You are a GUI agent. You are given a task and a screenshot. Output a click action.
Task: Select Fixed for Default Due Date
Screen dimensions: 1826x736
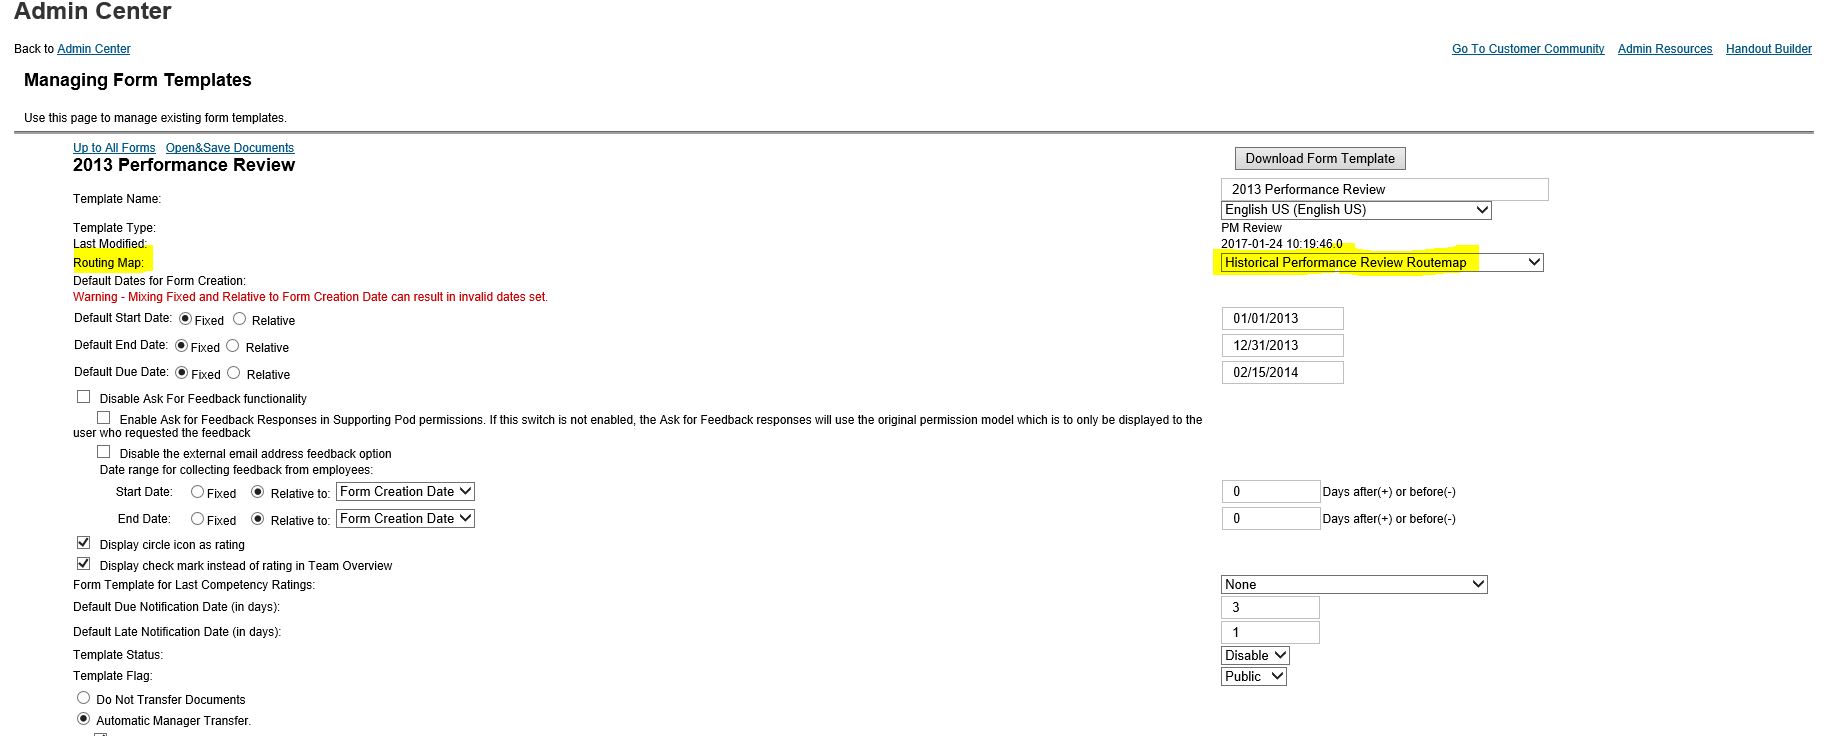181,373
